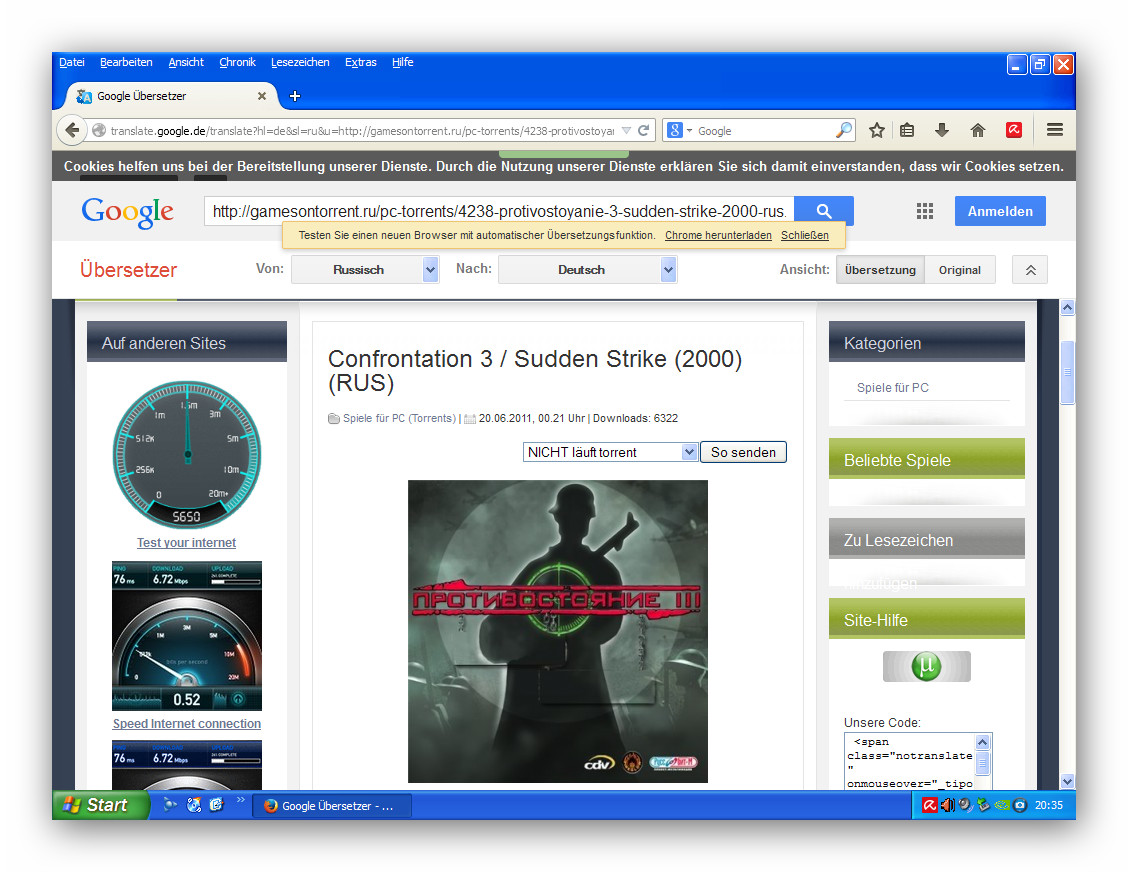
Task: Click the browser address bar
Action: click(x=362, y=131)
